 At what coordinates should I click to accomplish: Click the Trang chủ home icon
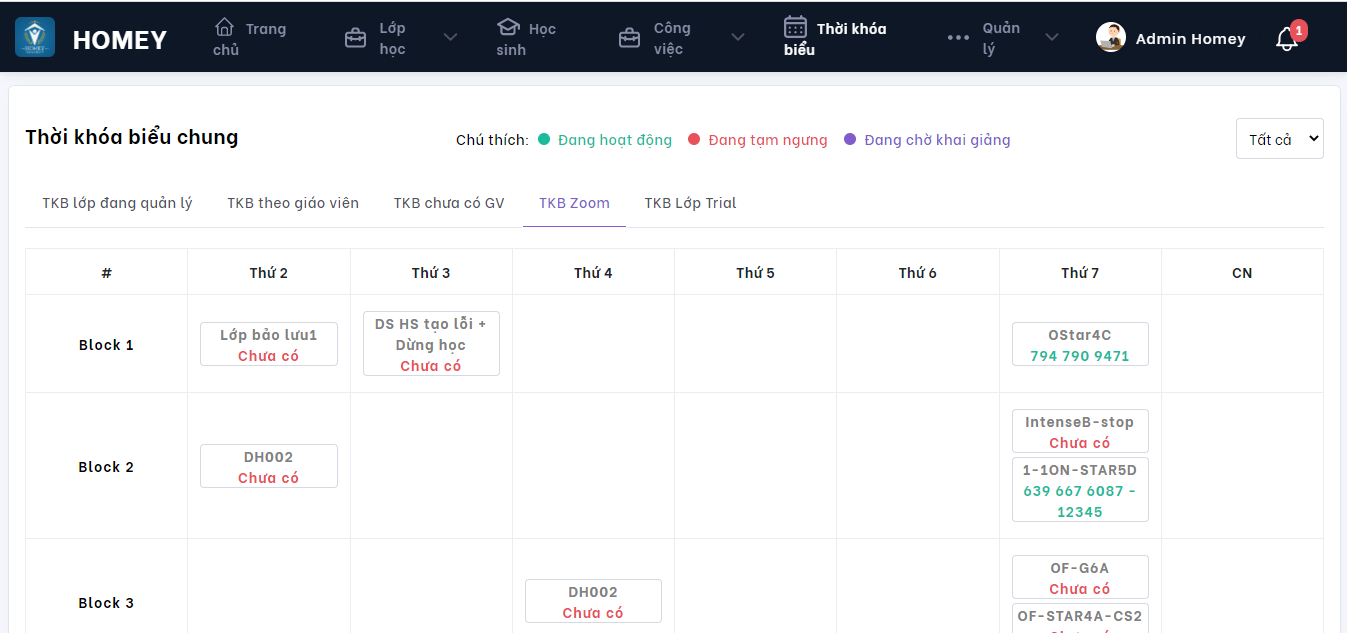point(225,27)
